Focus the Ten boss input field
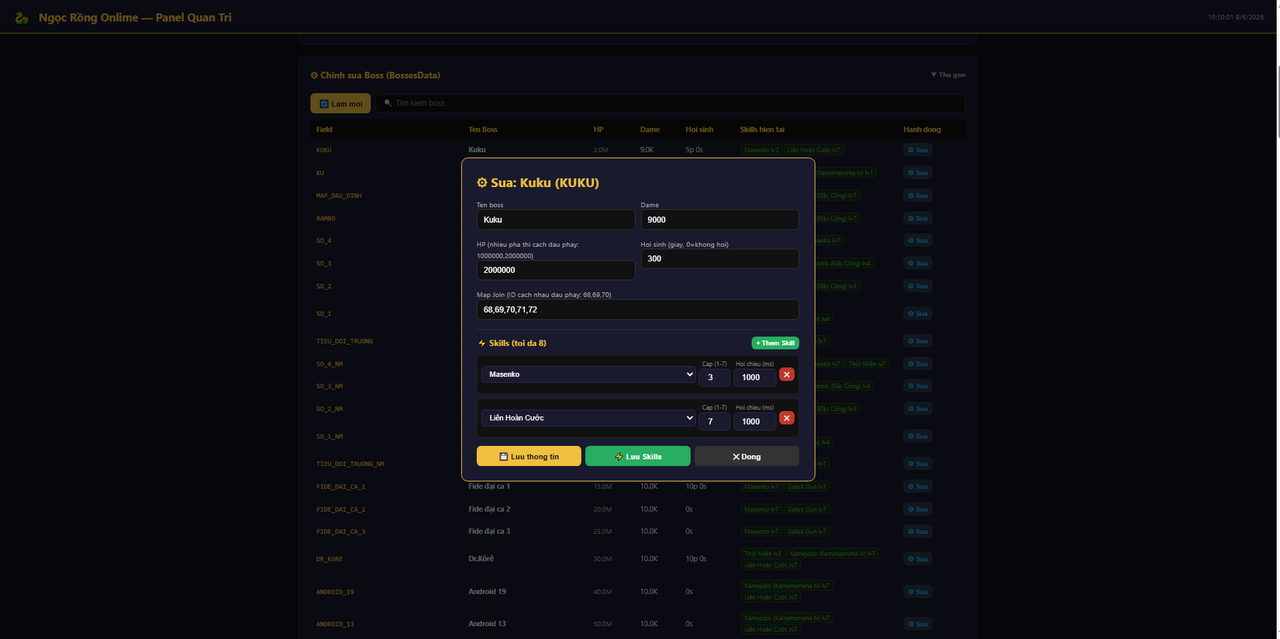Image resolution: width=1280 pixels, height=639 pixels. coord(556,219)
